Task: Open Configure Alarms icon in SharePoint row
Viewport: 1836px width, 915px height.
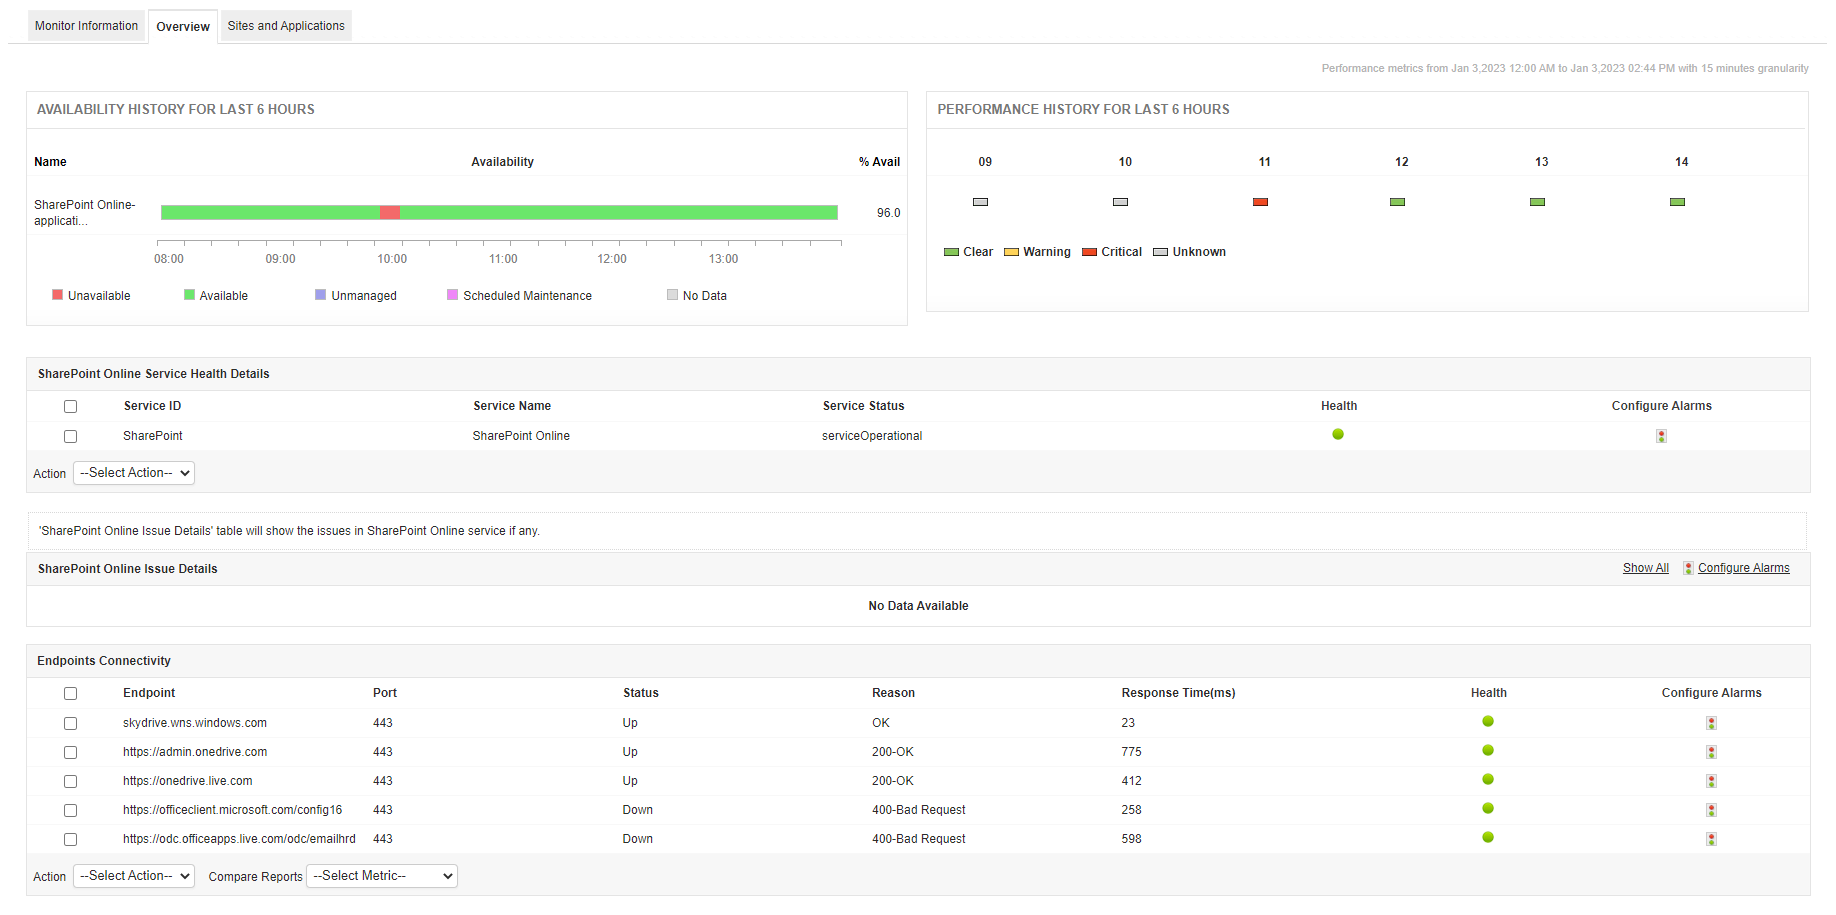Action: tap(1661, 435)
